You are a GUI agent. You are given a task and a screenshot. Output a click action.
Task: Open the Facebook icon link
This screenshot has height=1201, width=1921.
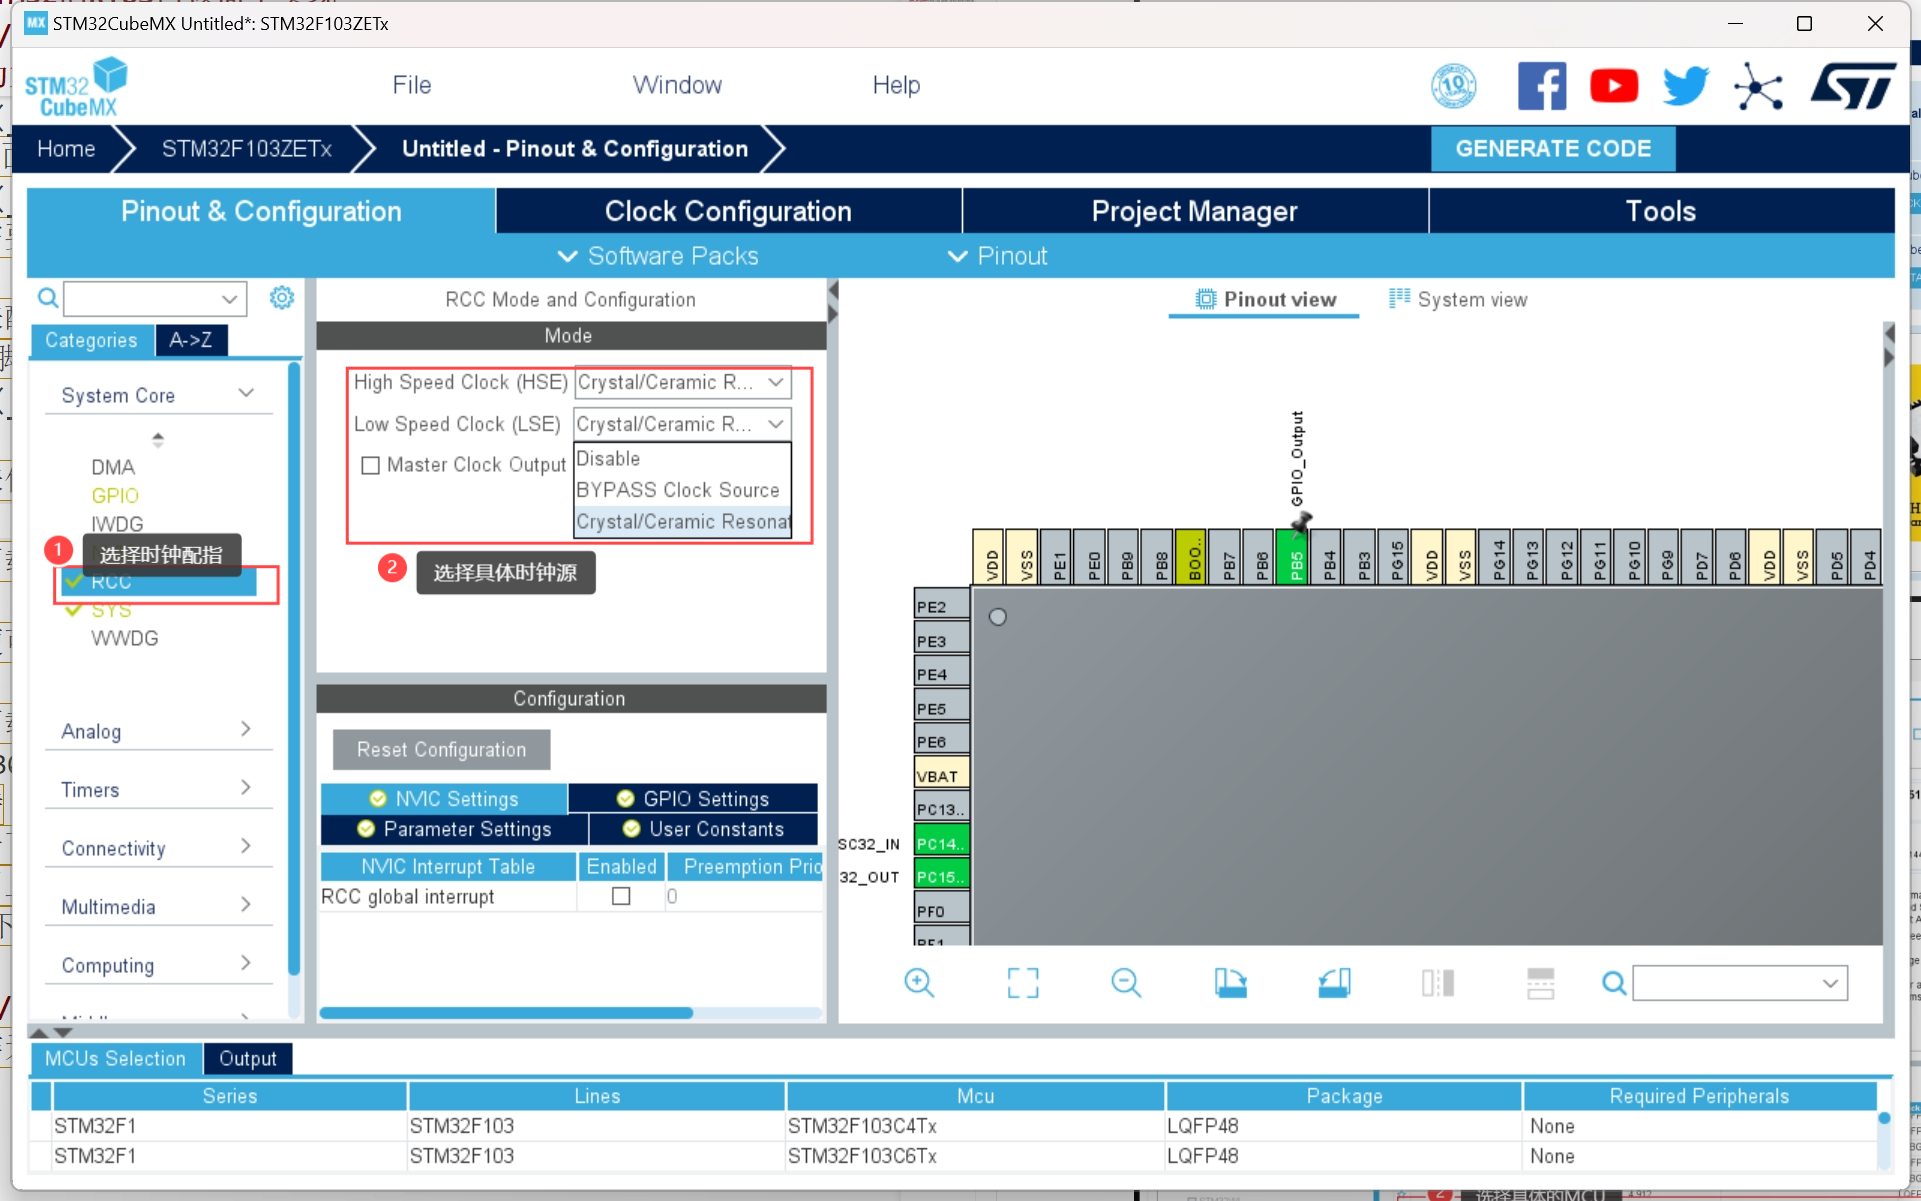point(1541,86)
